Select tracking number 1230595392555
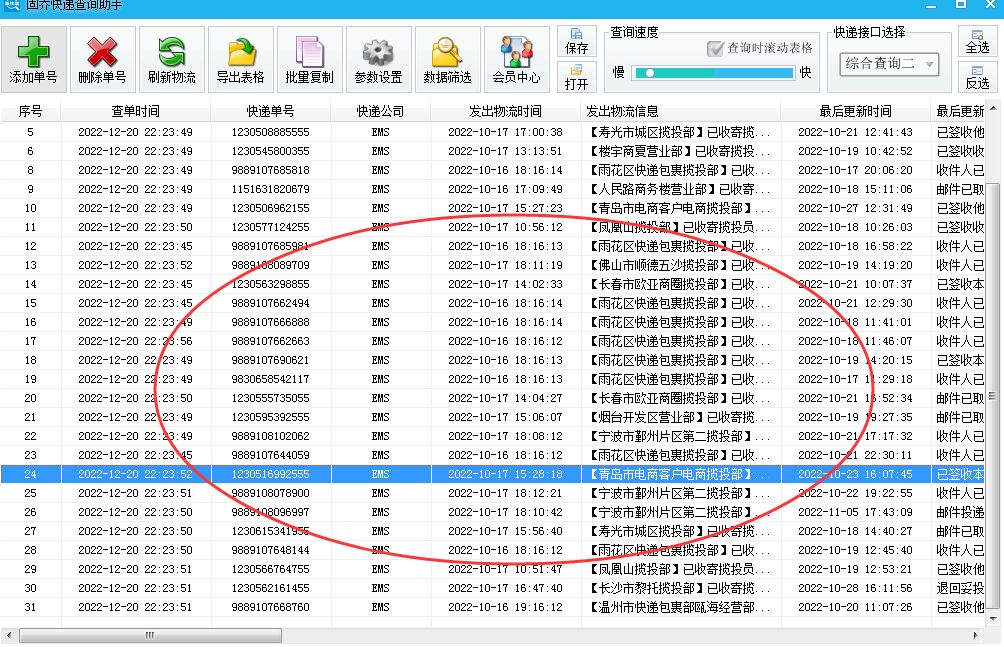The image size is (1004, 647). (x=270, y=418)
